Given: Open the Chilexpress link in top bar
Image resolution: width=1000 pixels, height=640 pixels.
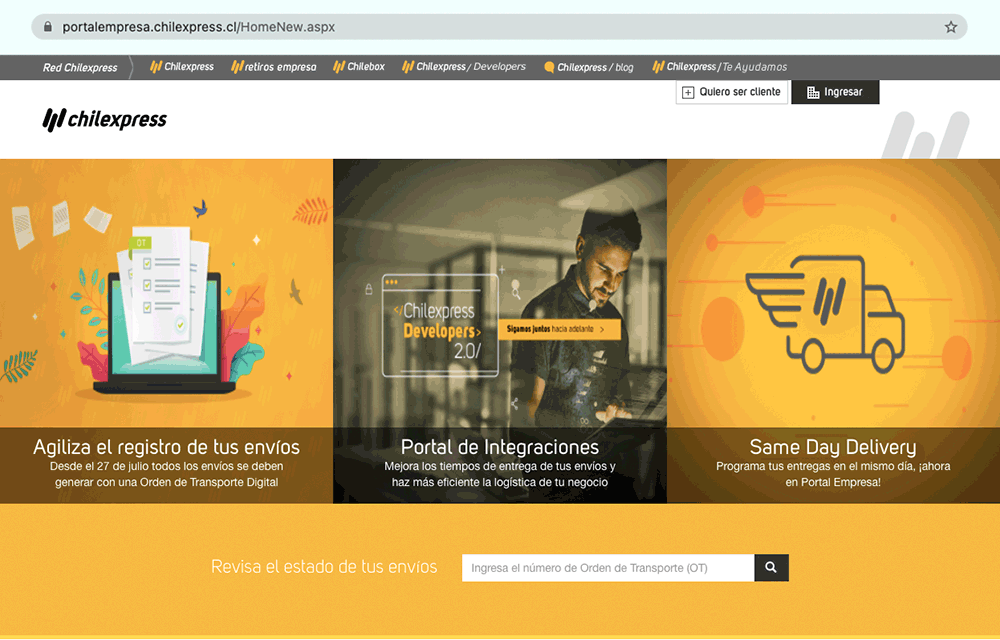Looking at the screenshot, I should click(182, 66).
